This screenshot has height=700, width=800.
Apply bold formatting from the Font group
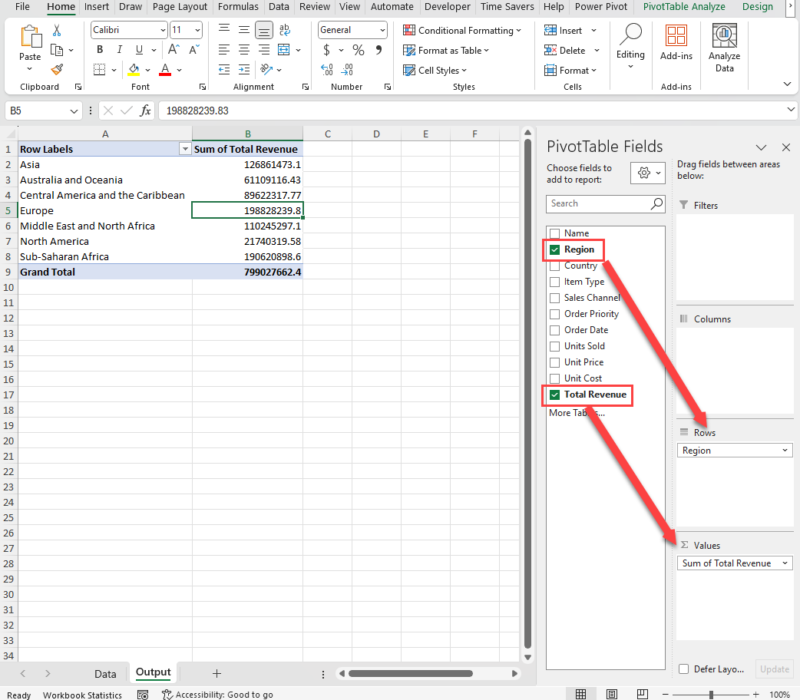(101, 49)
